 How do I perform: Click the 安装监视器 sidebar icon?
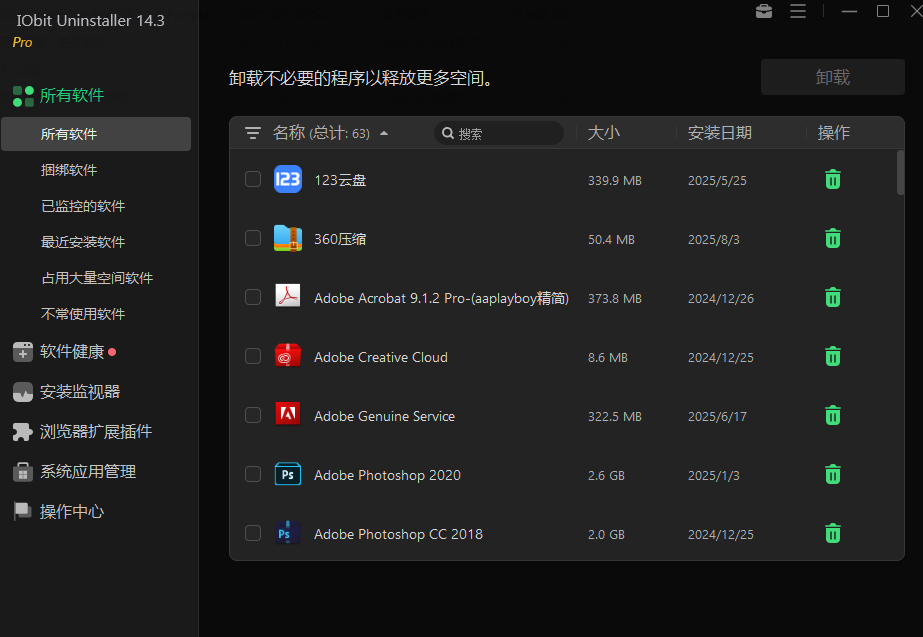tap(22, 392)
